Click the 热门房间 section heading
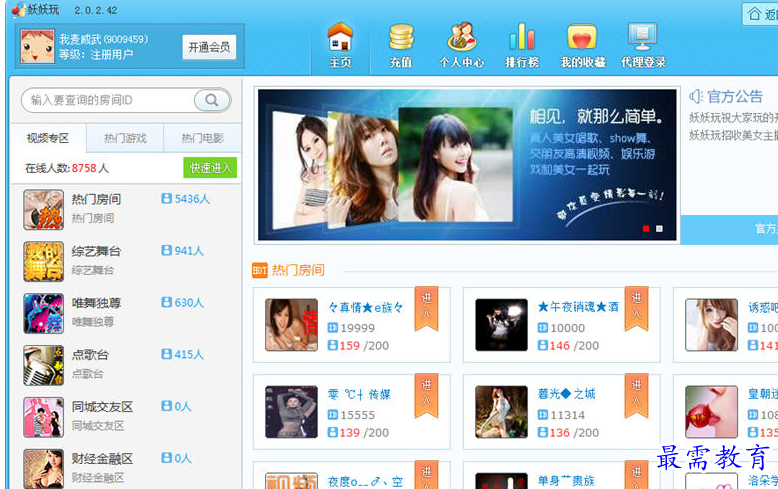The height and width of the screenshot is (489, 778). tap(298, 270)
